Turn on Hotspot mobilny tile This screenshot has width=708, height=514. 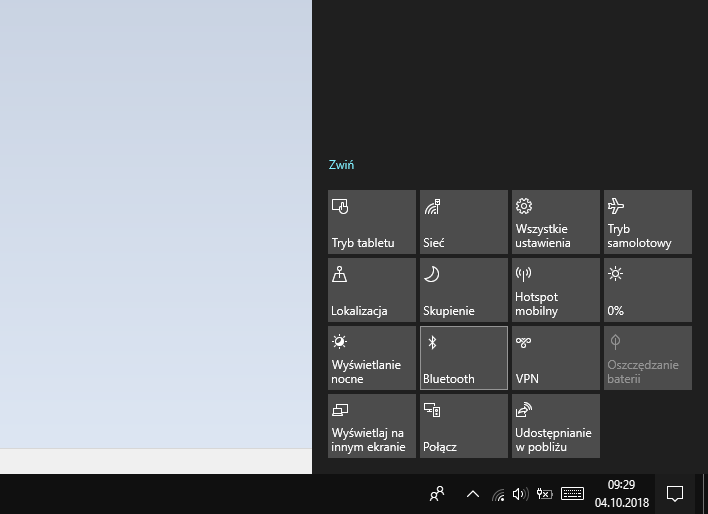(555, 290)
